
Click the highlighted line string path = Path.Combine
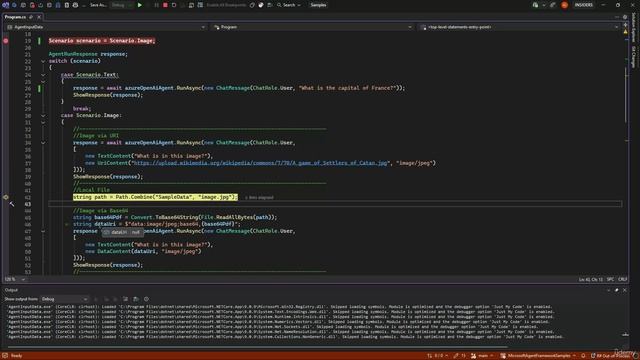coord(155,197)
